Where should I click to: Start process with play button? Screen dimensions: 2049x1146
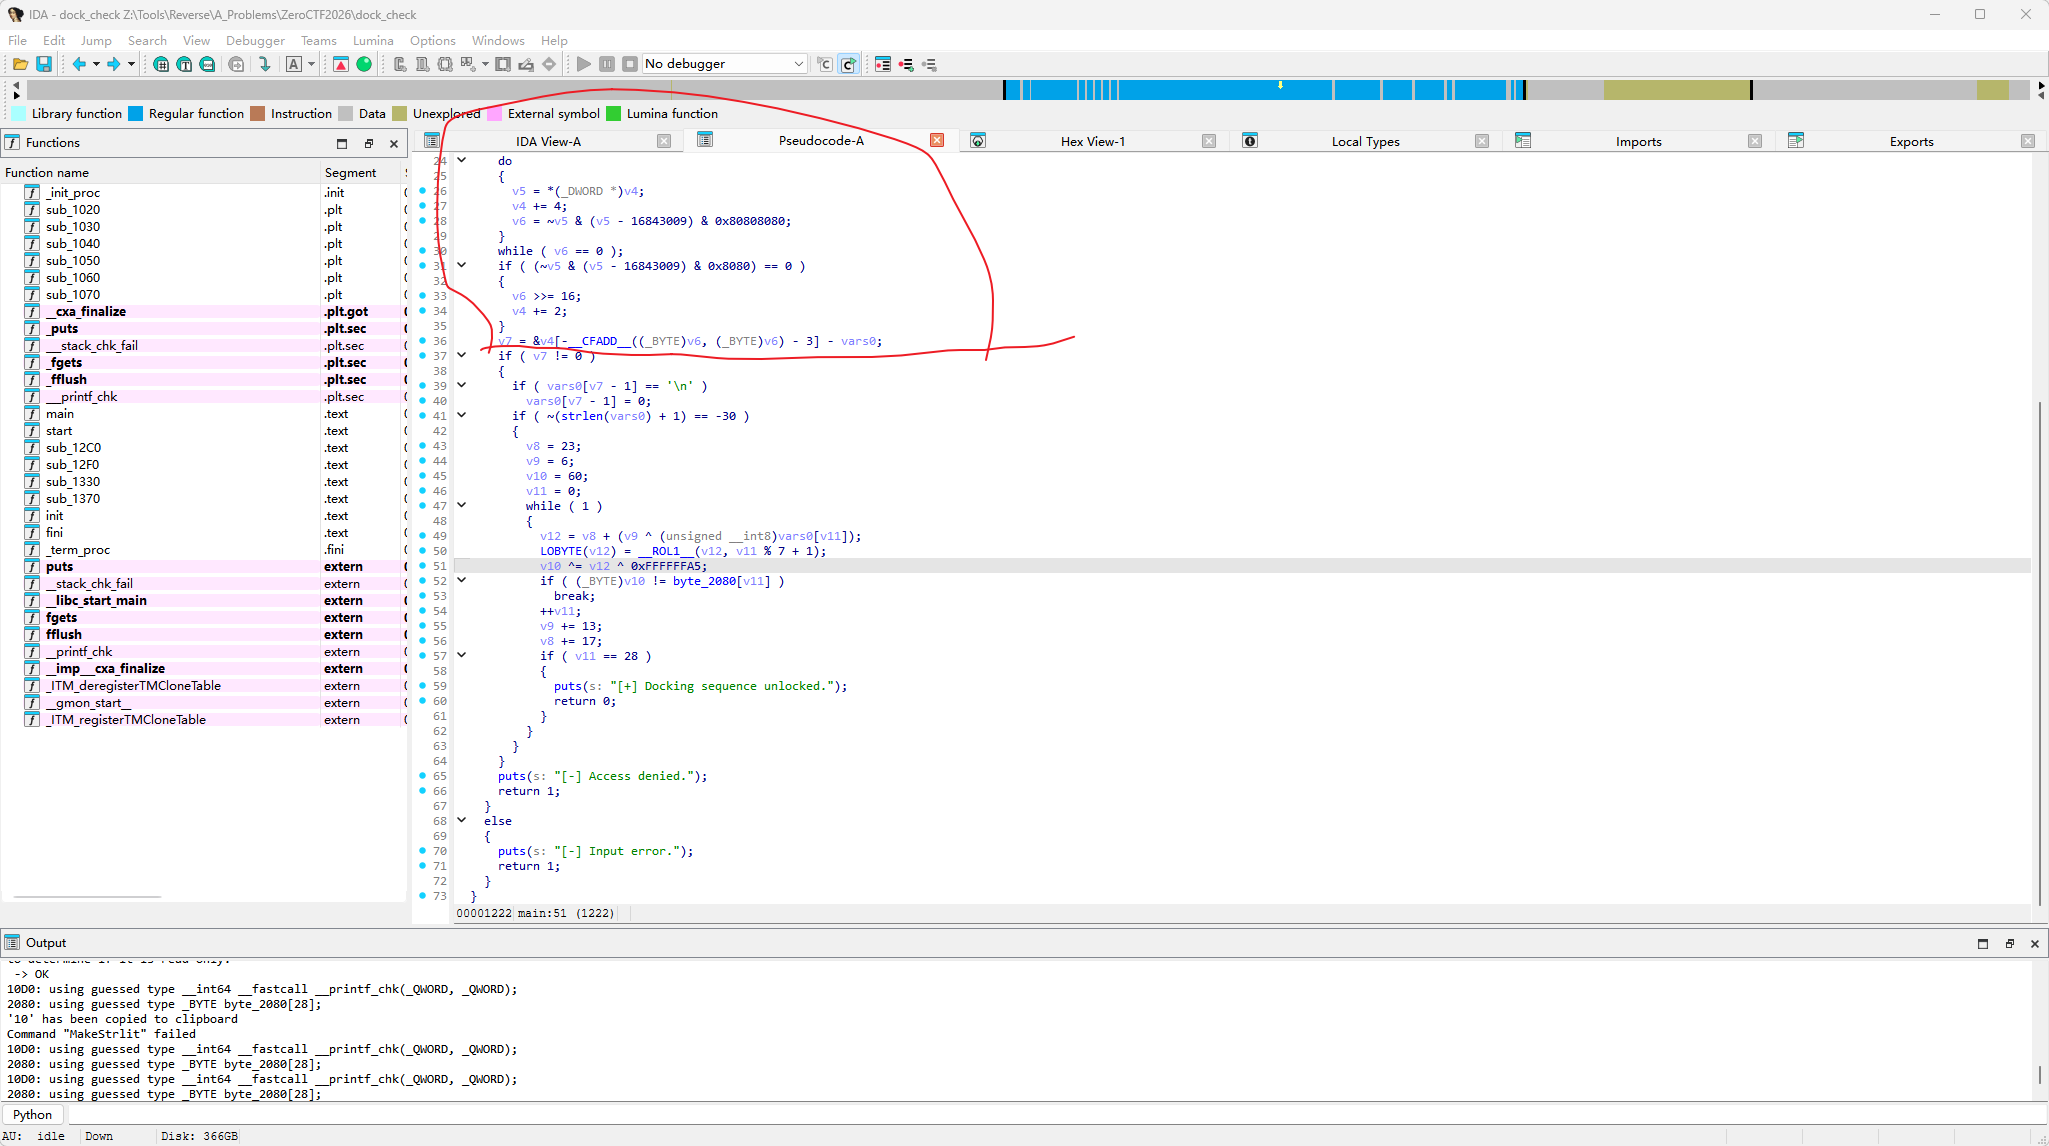[x=584, y=64]
